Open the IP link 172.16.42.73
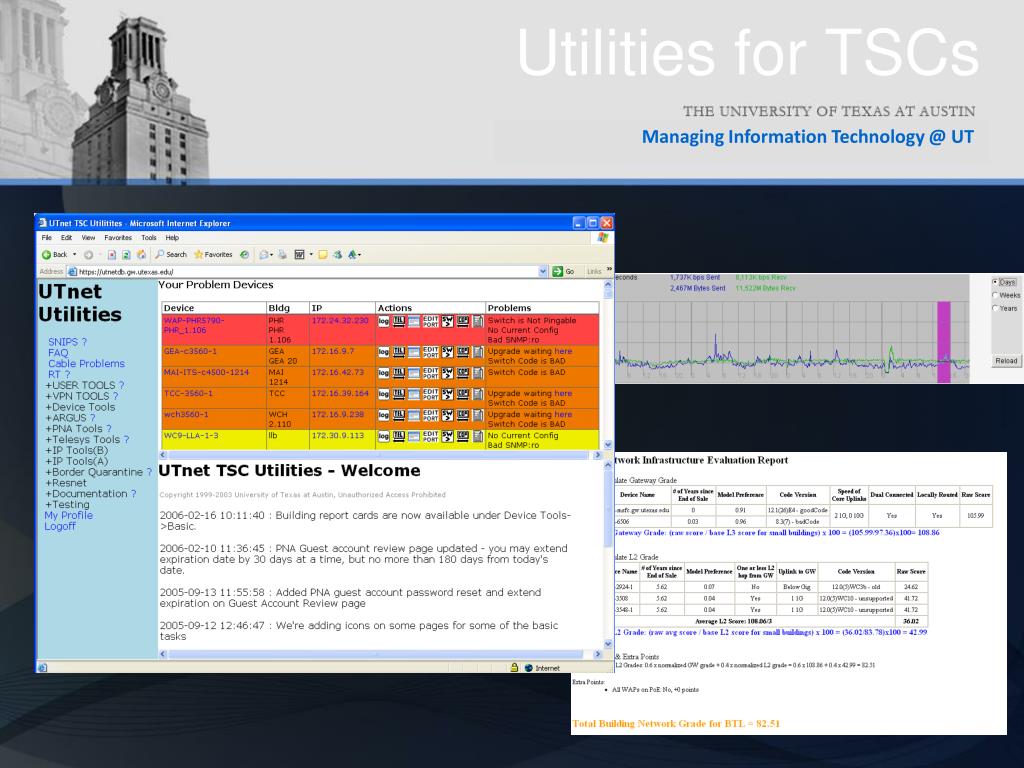This screenshot has height=768, width=1024. pos(338,372)
